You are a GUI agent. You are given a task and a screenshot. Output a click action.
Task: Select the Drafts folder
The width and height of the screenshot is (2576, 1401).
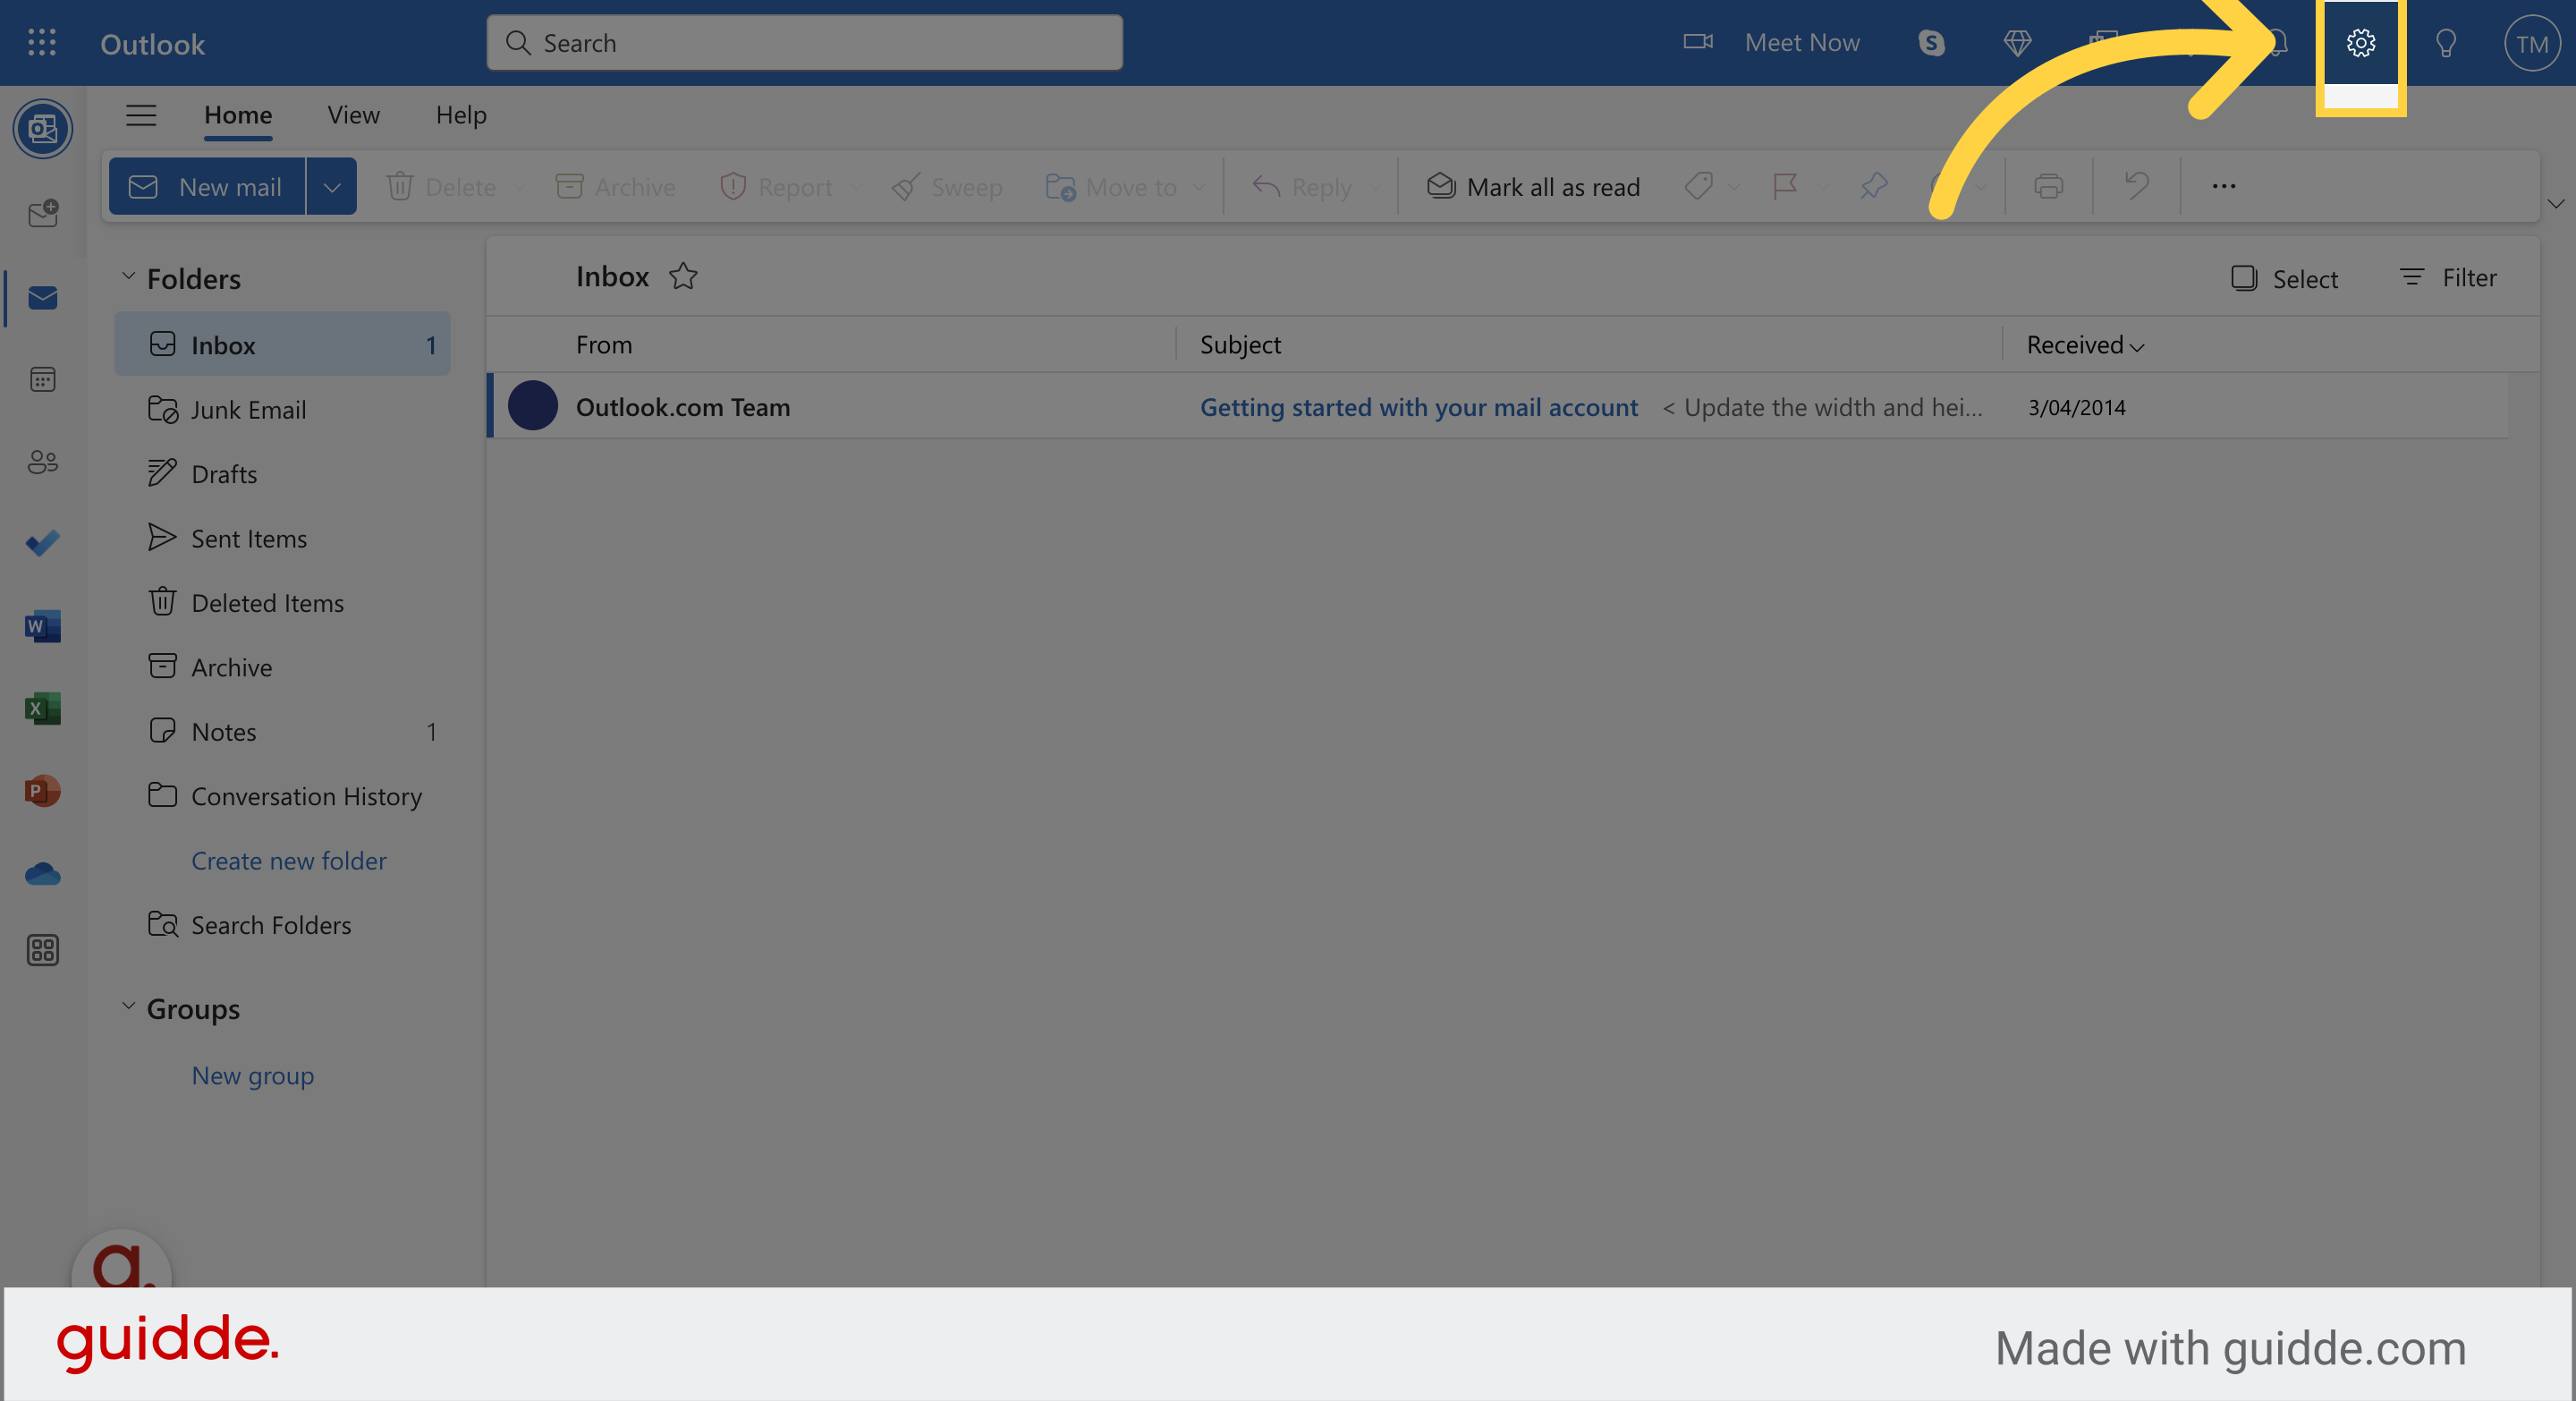click(x=282, y=474)
